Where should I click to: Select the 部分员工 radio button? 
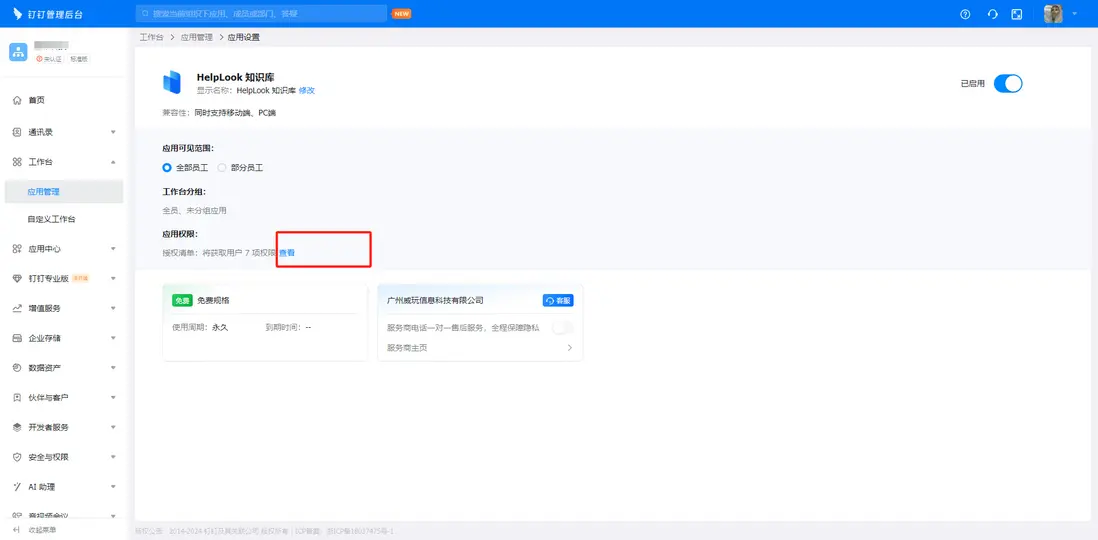click(222, 168)
